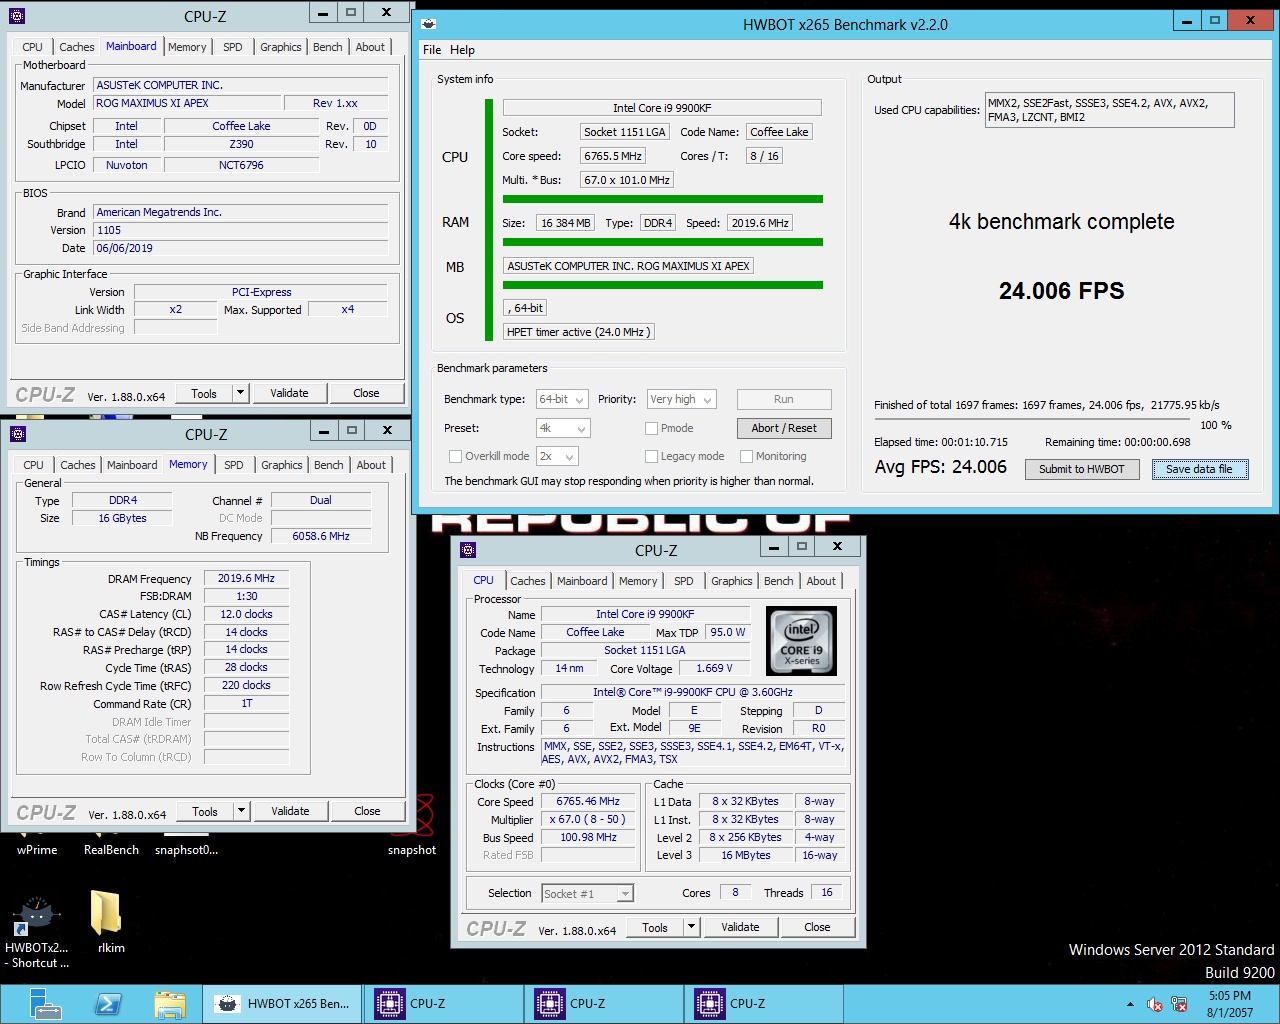Open the Selection Socket #1 dropdown
Screen dimensions: 1280x1024
(588, 894)
